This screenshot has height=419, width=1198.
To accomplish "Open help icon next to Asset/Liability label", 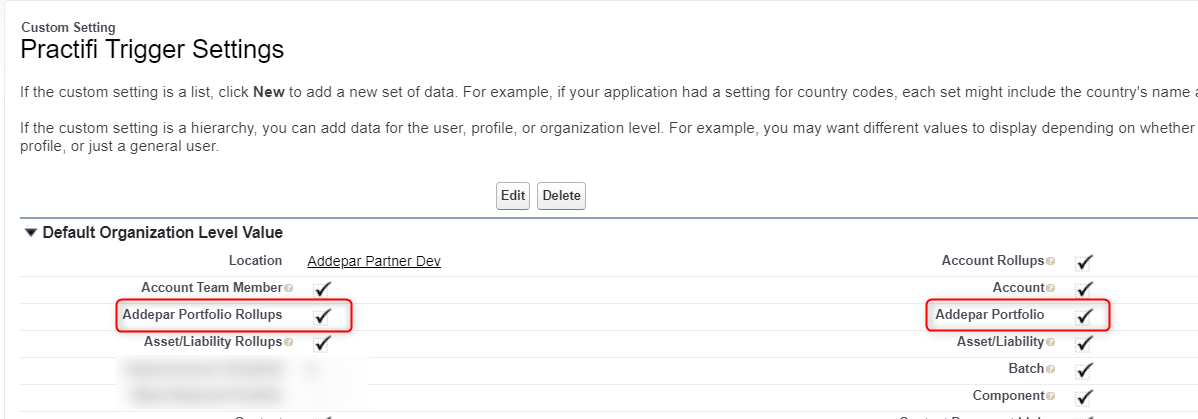I will (x=1050, y=343).
